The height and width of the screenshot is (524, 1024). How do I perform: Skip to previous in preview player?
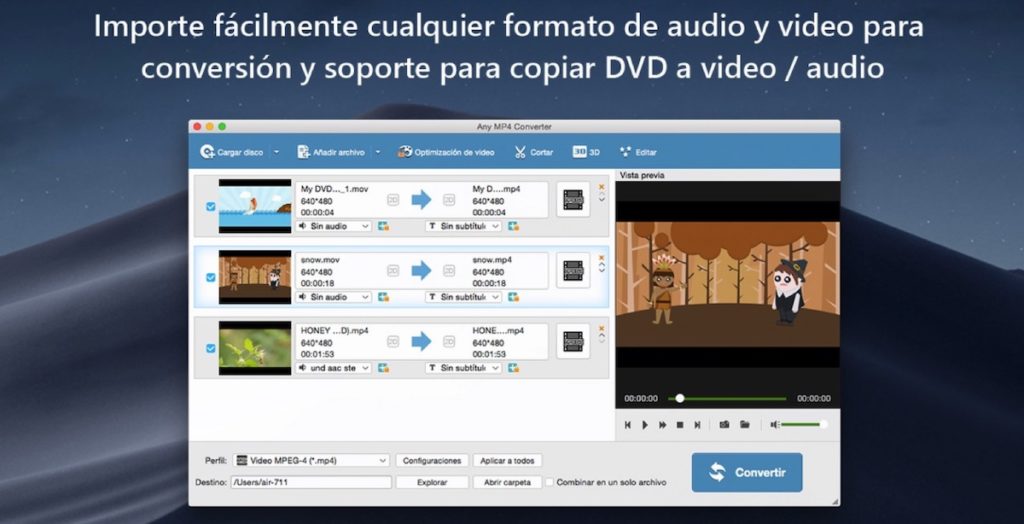pos(628,425)
